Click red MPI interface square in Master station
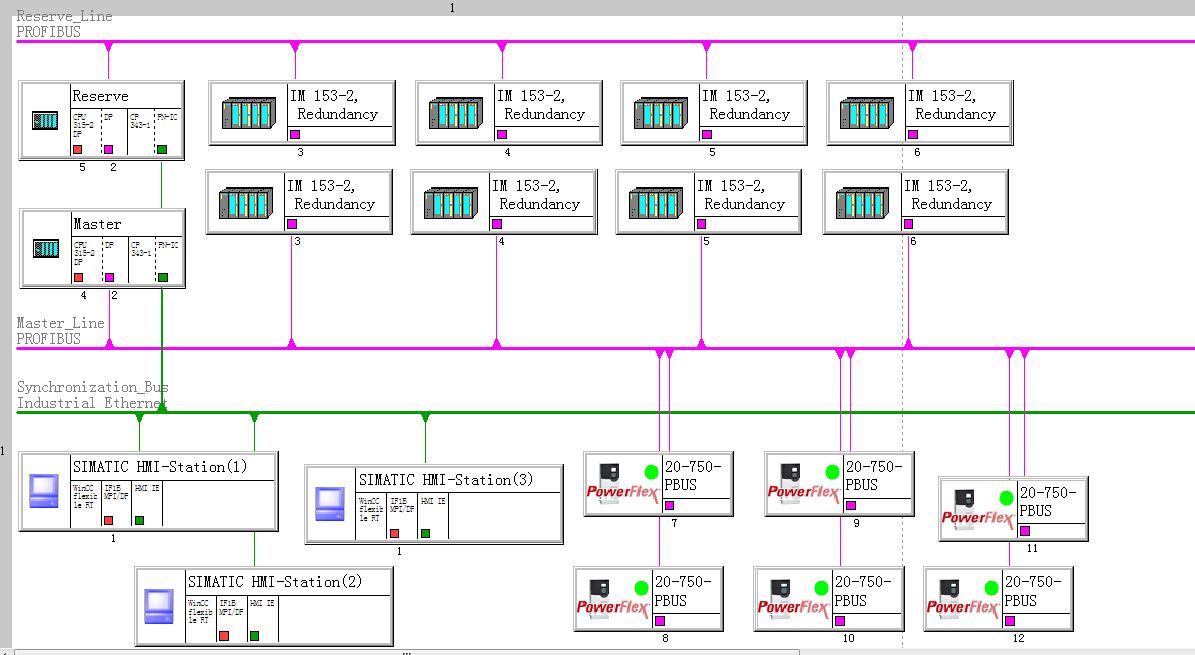The width and height of the screenshot is (1195, 655). (78, 278)
